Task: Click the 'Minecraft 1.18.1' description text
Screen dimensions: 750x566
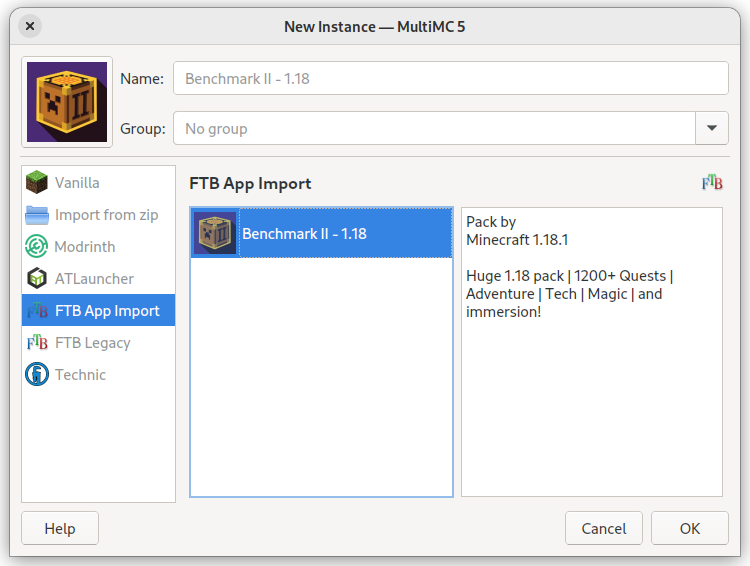Action: [x=517, y=240]
